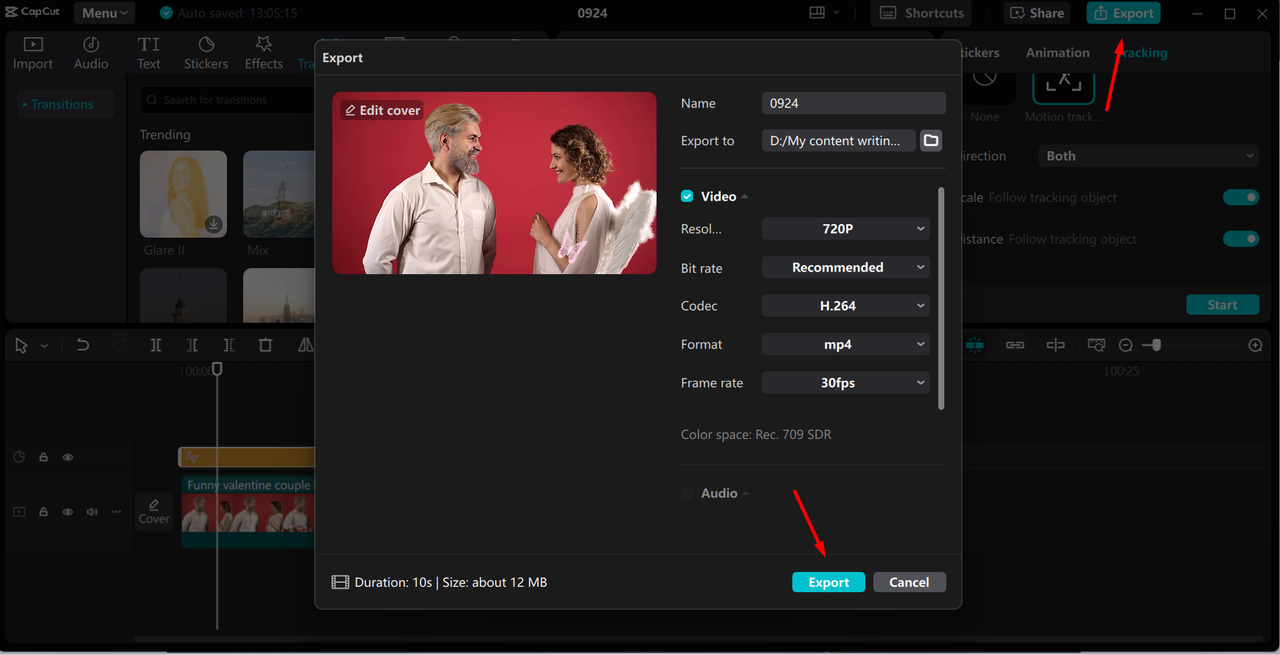Split the clip at the playhead
1280x655 pixels.
[x=156, y=345]
